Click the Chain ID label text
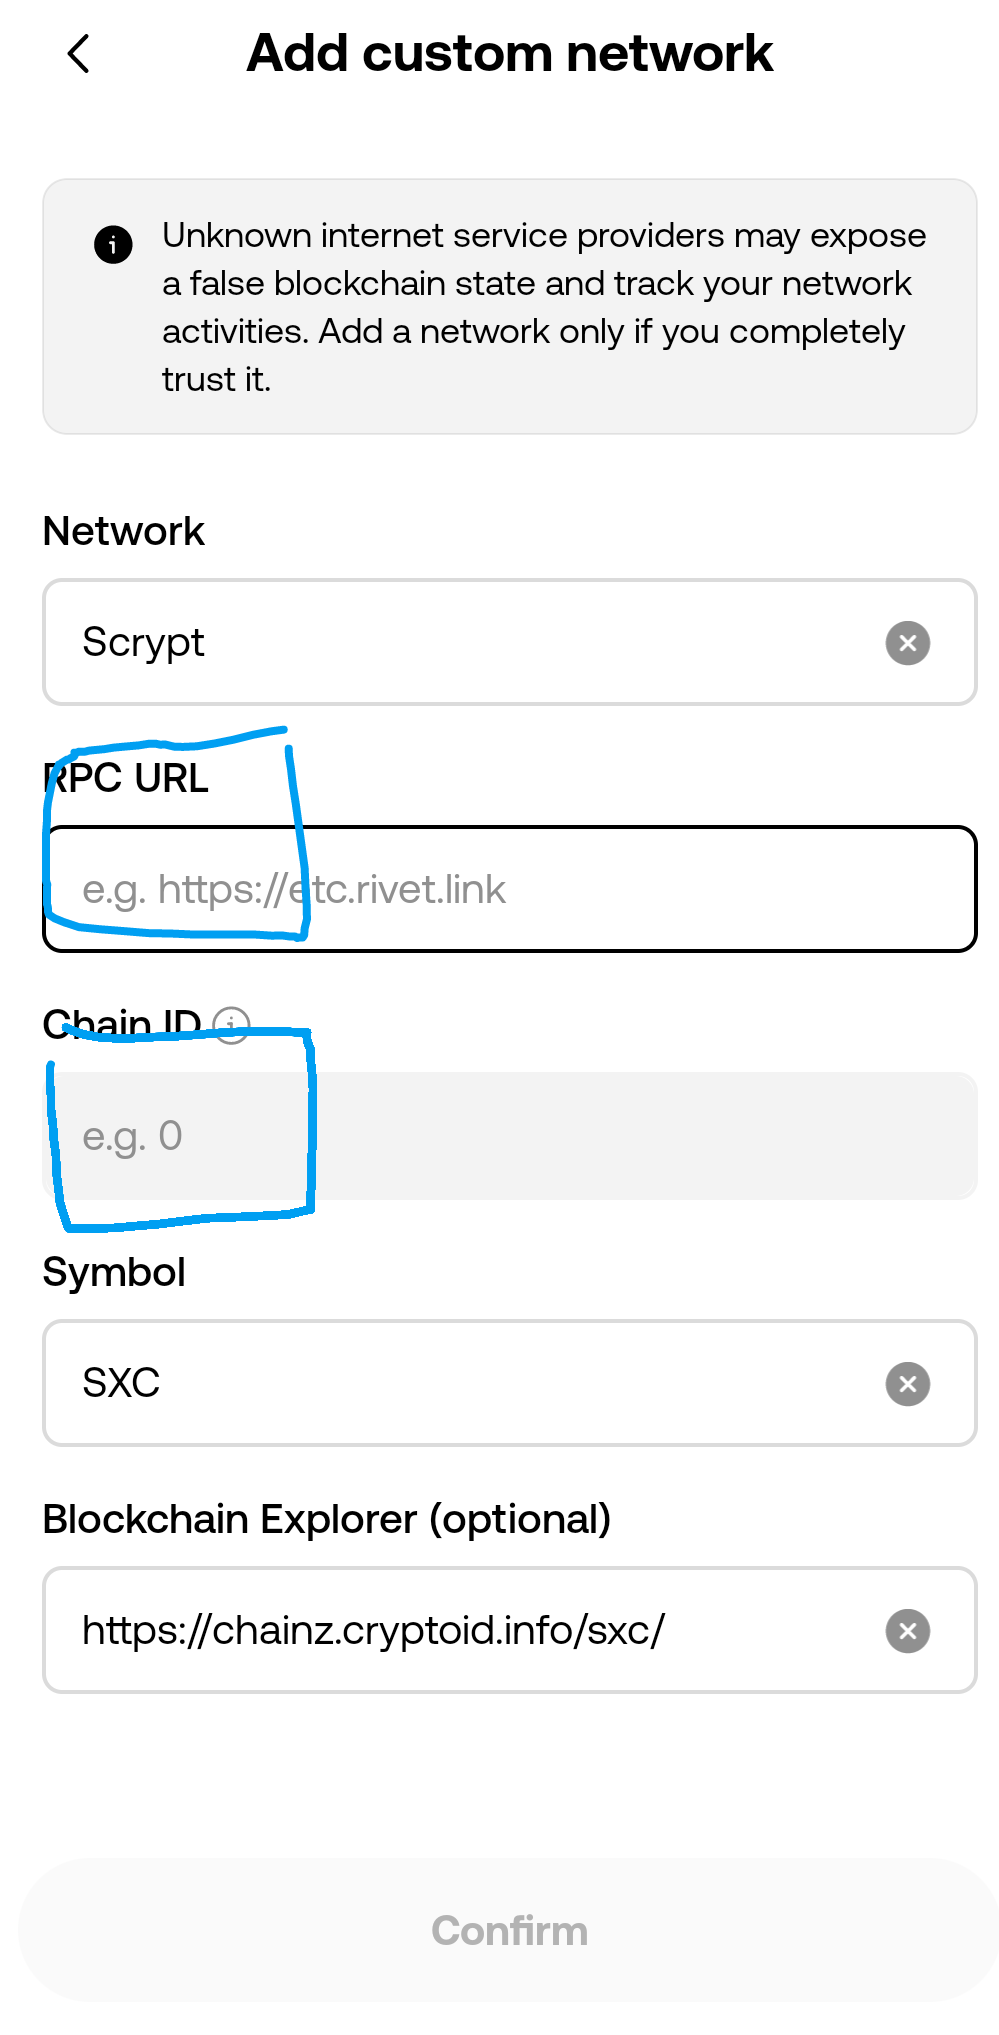 pyautogui.click(x=122, y=1025)
